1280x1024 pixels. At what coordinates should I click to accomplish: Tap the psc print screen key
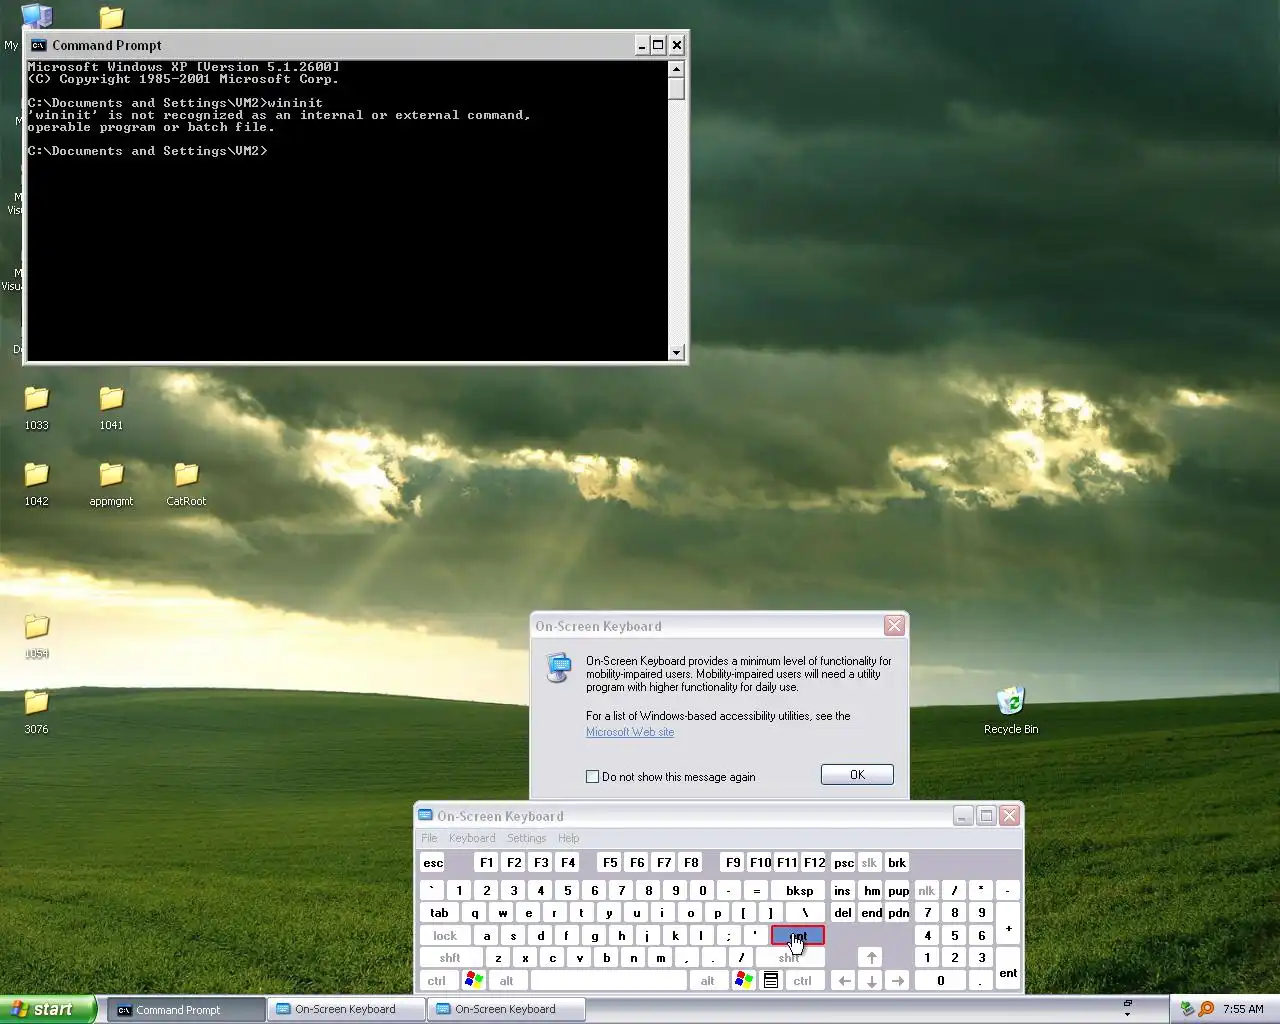coord(844,863)
